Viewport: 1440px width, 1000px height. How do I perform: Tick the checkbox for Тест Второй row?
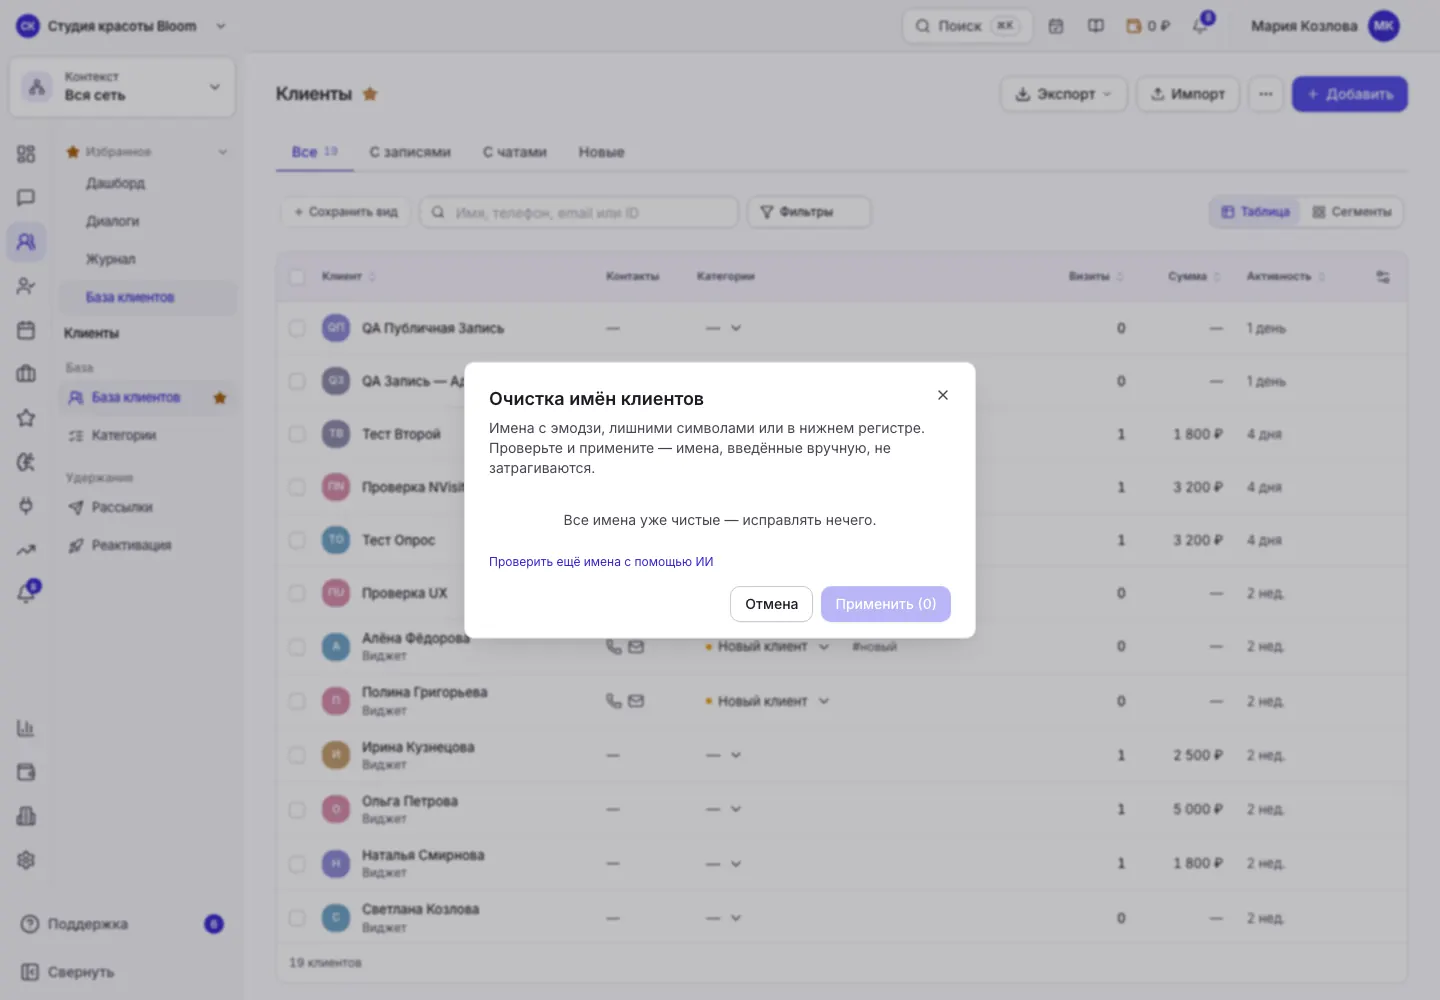pyautogui.click(x=297, y=434)
